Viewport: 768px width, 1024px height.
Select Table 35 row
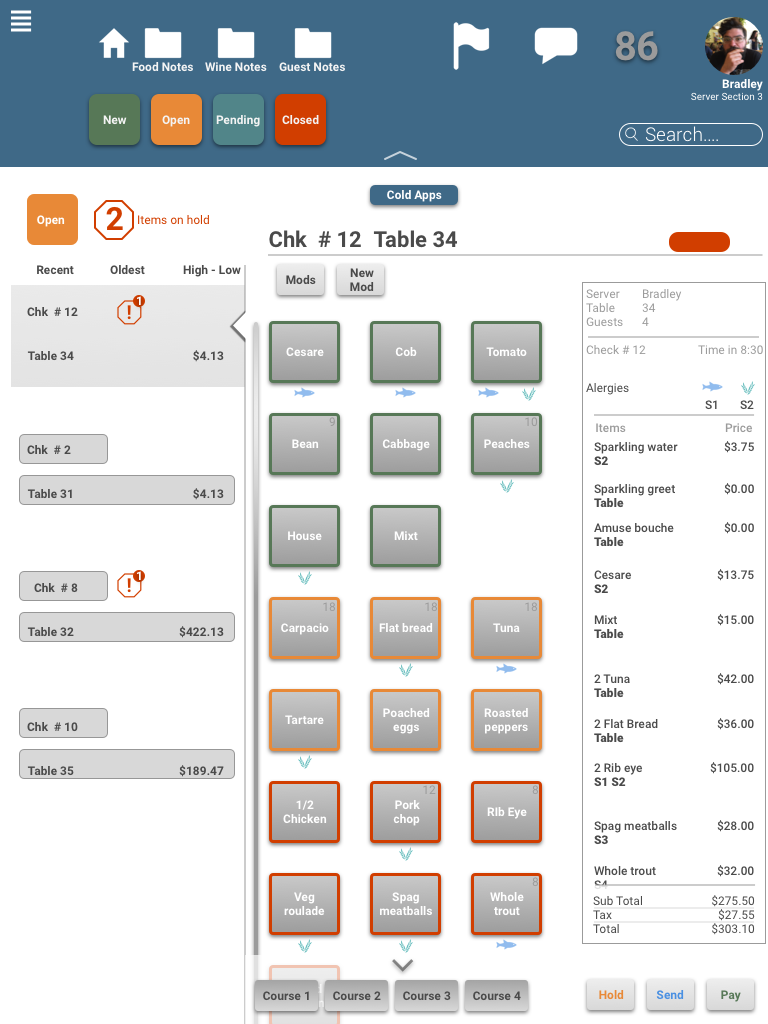click(127, 765)
